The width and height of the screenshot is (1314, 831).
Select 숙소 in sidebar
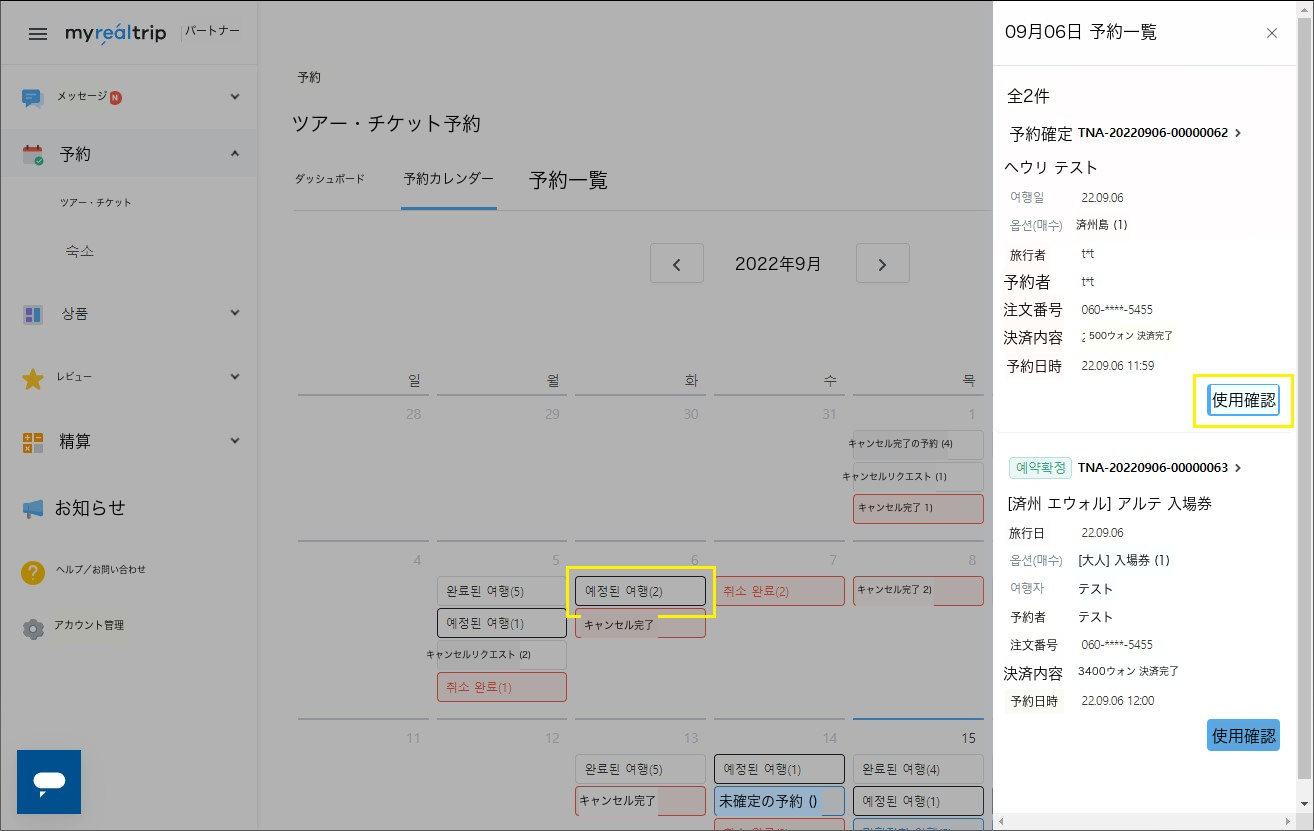click(x=80, y=251)
